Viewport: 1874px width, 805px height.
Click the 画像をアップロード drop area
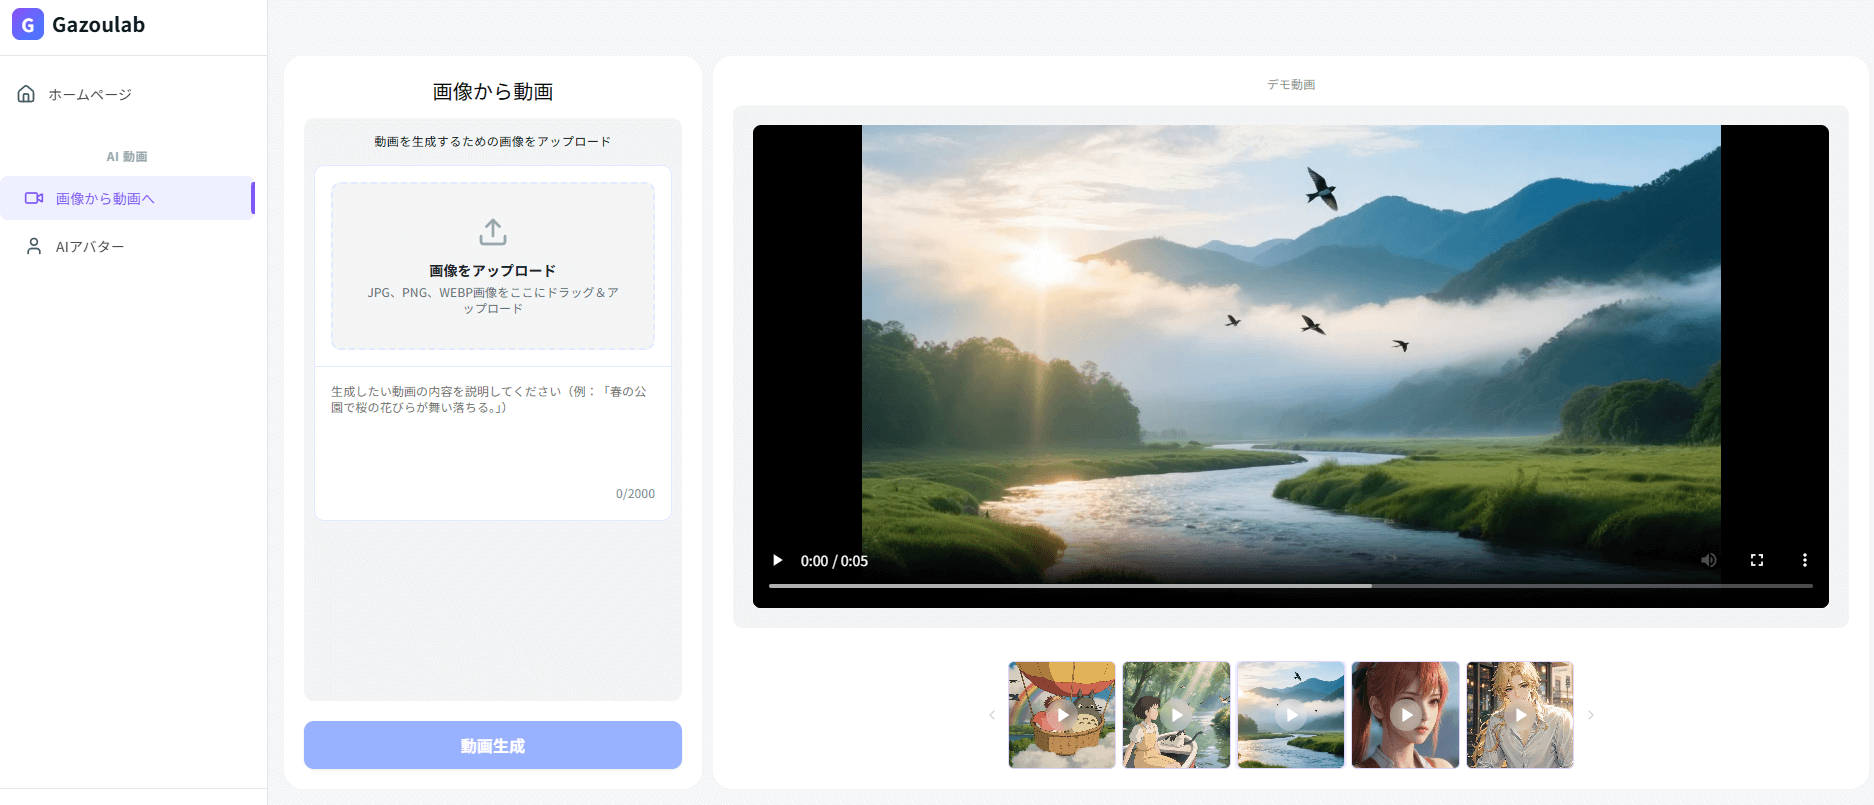(493, 266)
